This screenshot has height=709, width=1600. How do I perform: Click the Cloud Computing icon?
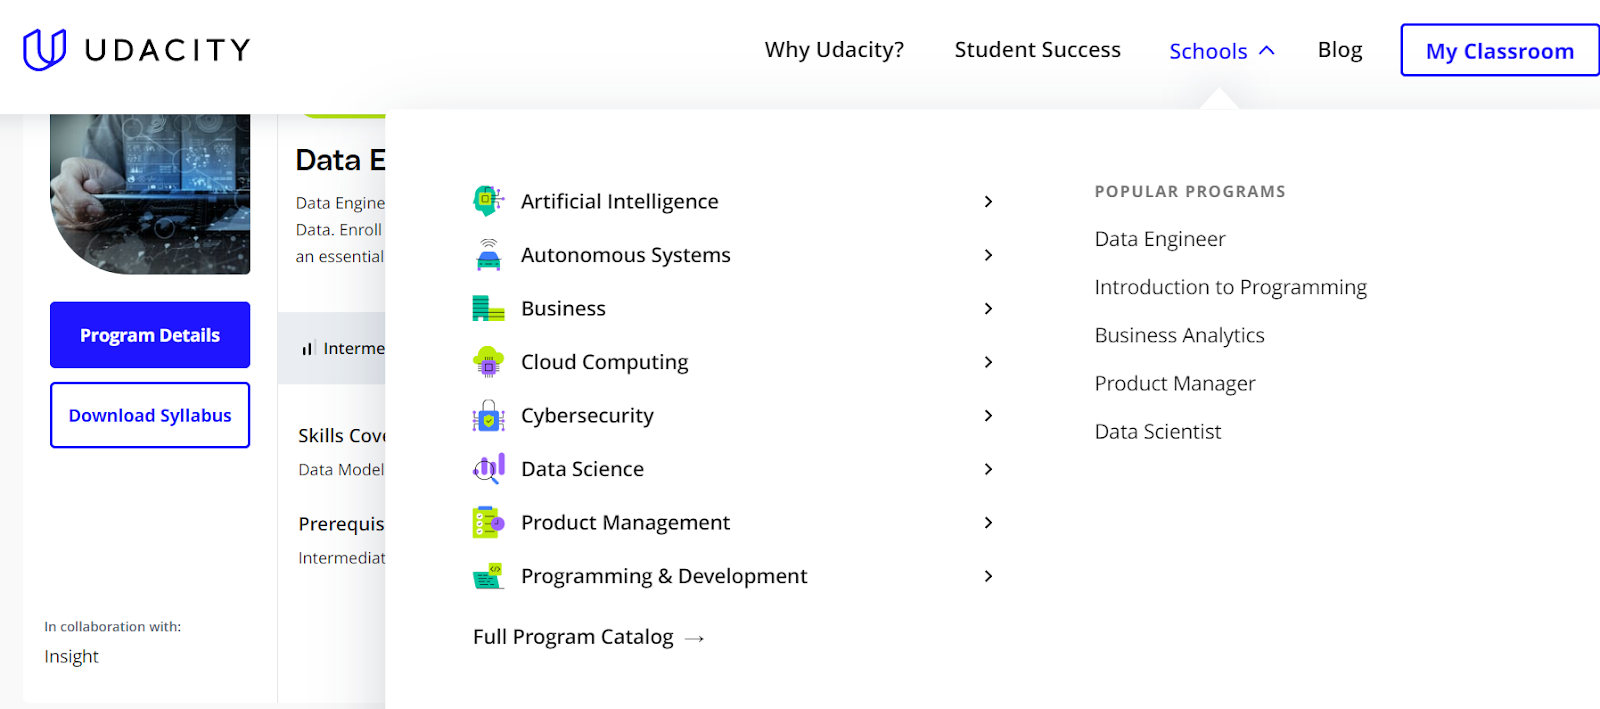[x=488, y=362]
